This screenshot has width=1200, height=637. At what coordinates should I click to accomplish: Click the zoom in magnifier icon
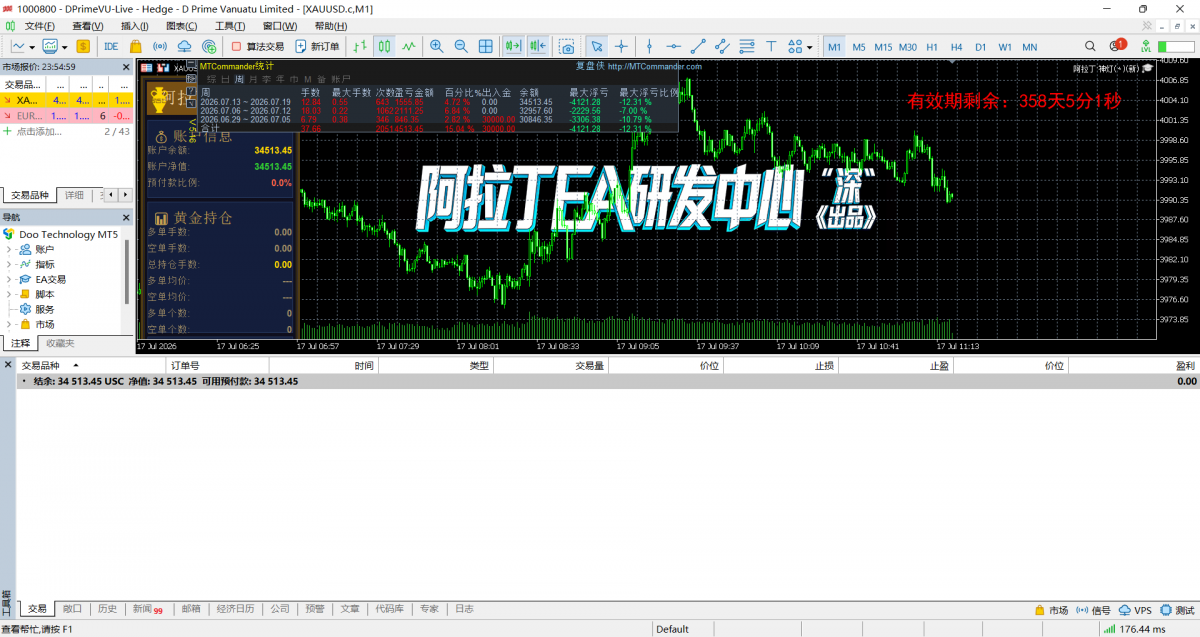click(437, 46)
